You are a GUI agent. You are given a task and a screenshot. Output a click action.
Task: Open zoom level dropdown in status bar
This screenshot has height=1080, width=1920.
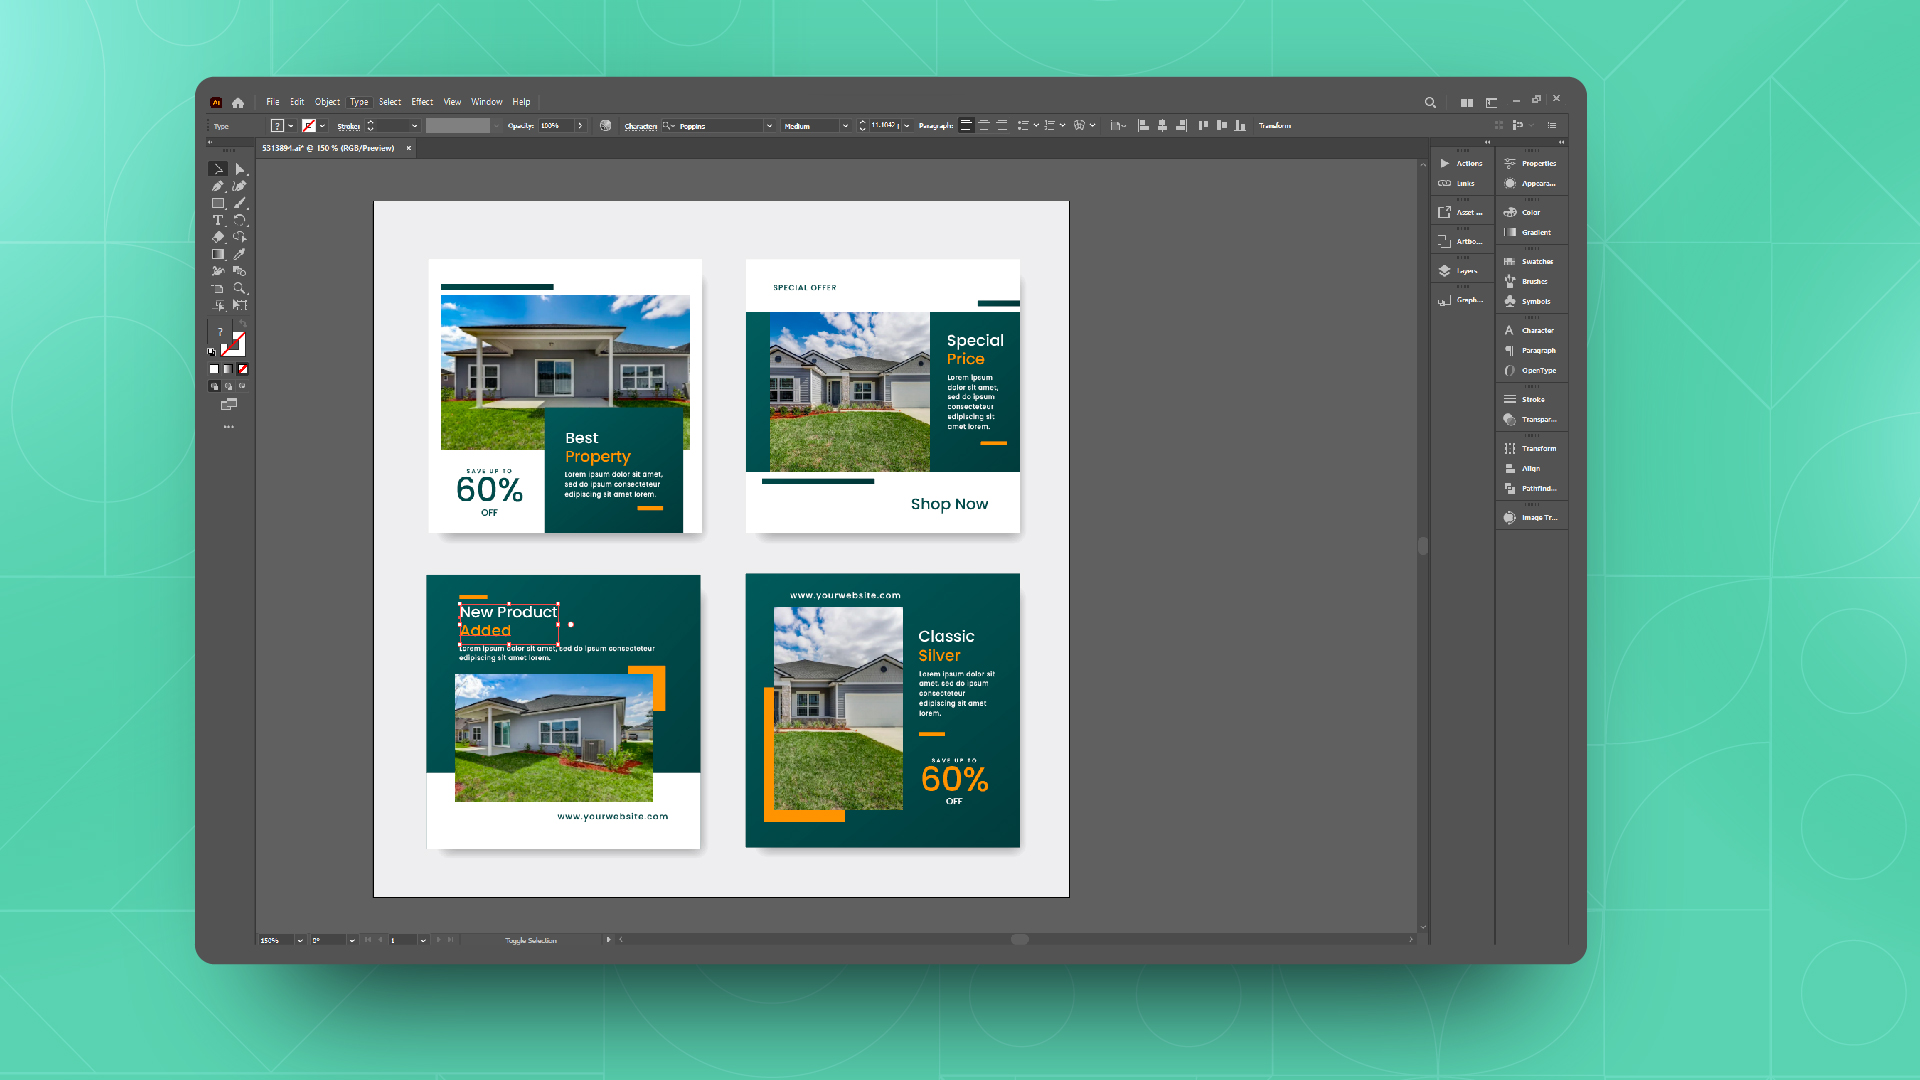[299, 940]
